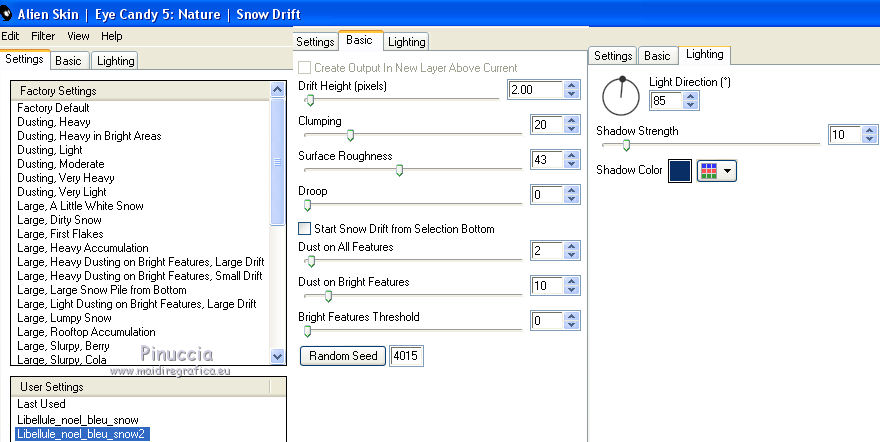The width and height of the screenshot is (880, 442).
Task: Click the Surface Roughness slider handle
Action: 399,170
